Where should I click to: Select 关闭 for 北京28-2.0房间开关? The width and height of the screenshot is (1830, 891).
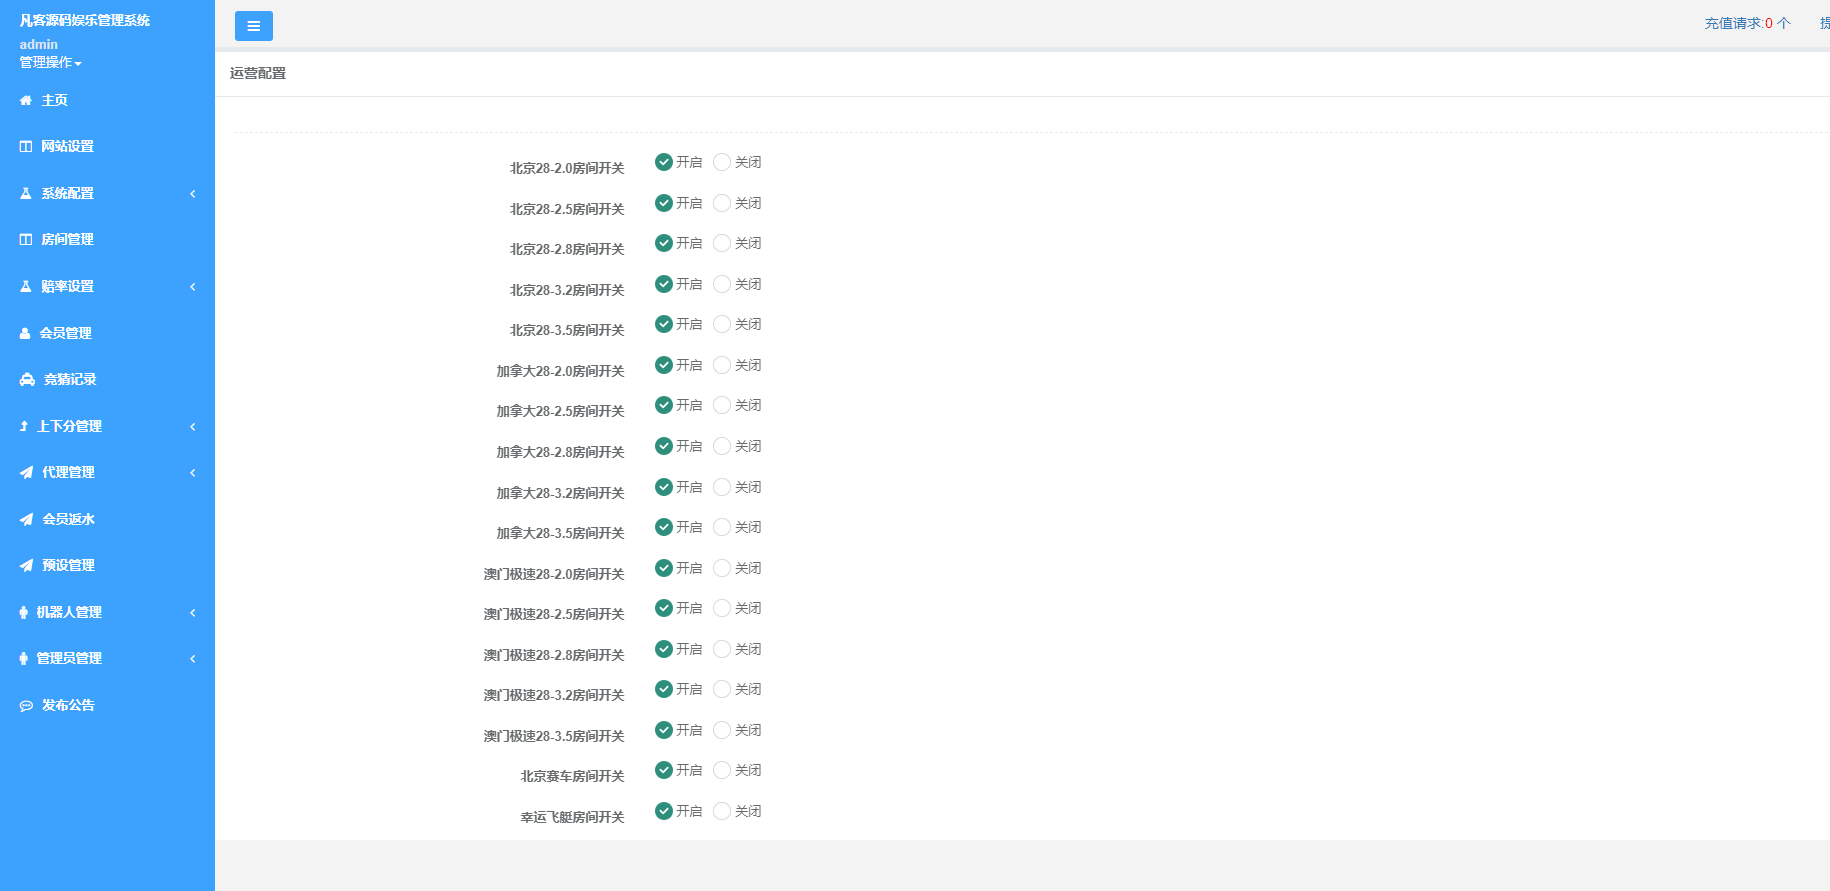point(722,162)
